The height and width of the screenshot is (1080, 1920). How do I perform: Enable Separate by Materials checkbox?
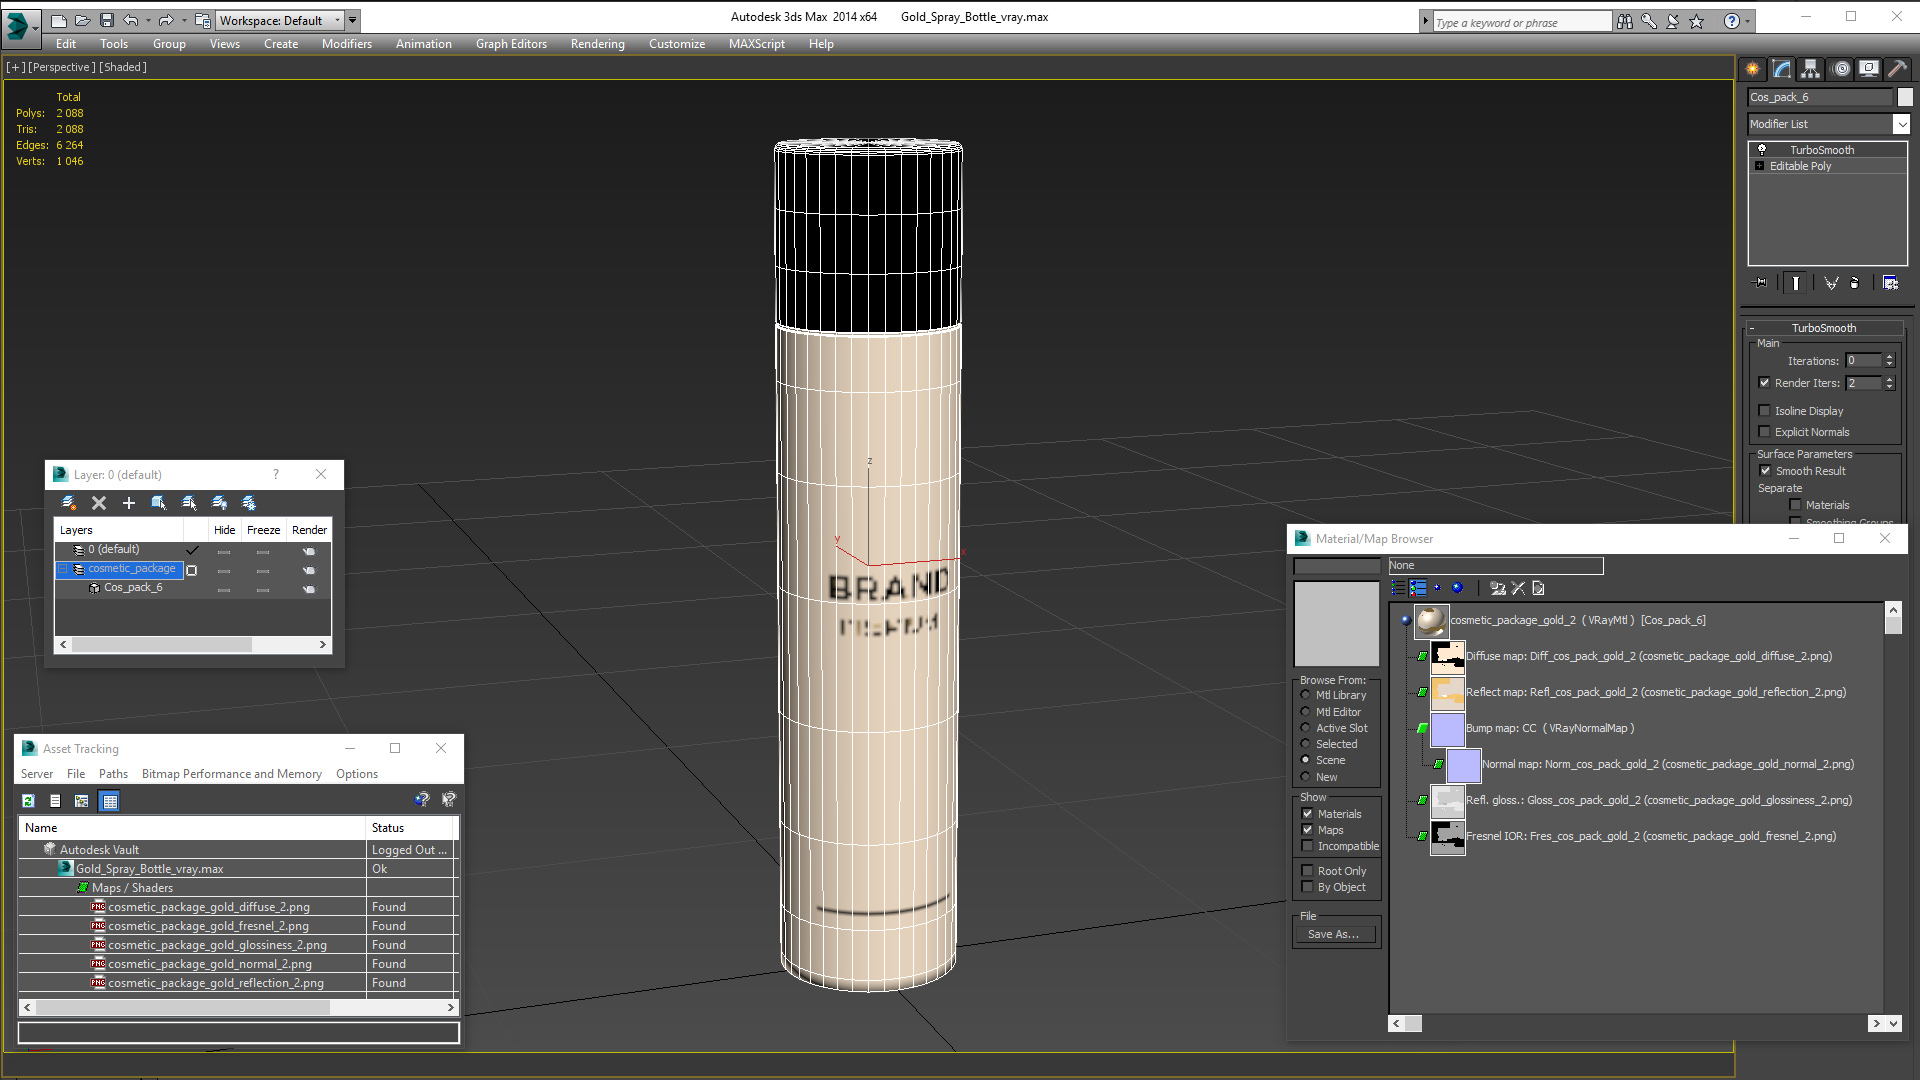[1796, 505]
